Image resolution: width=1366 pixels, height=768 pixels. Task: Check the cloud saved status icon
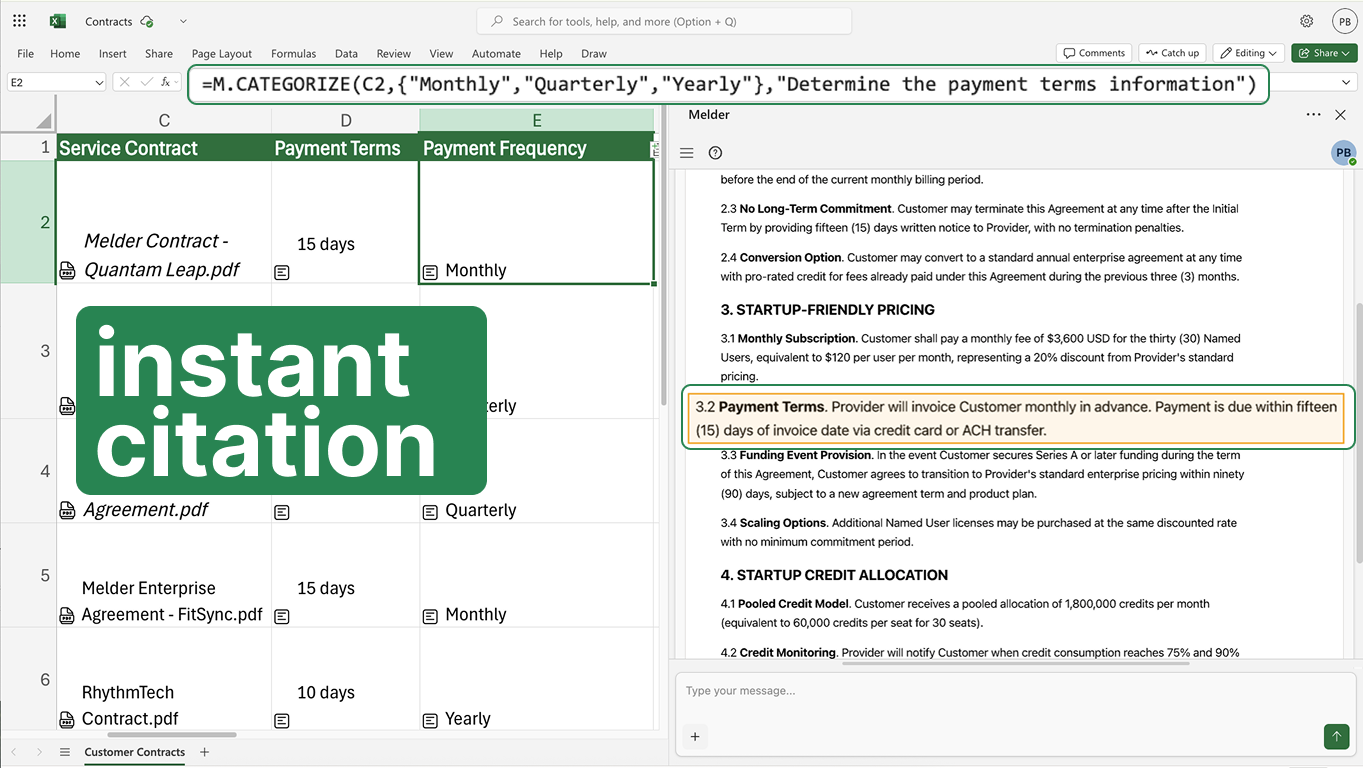click(x=148, y=21)
